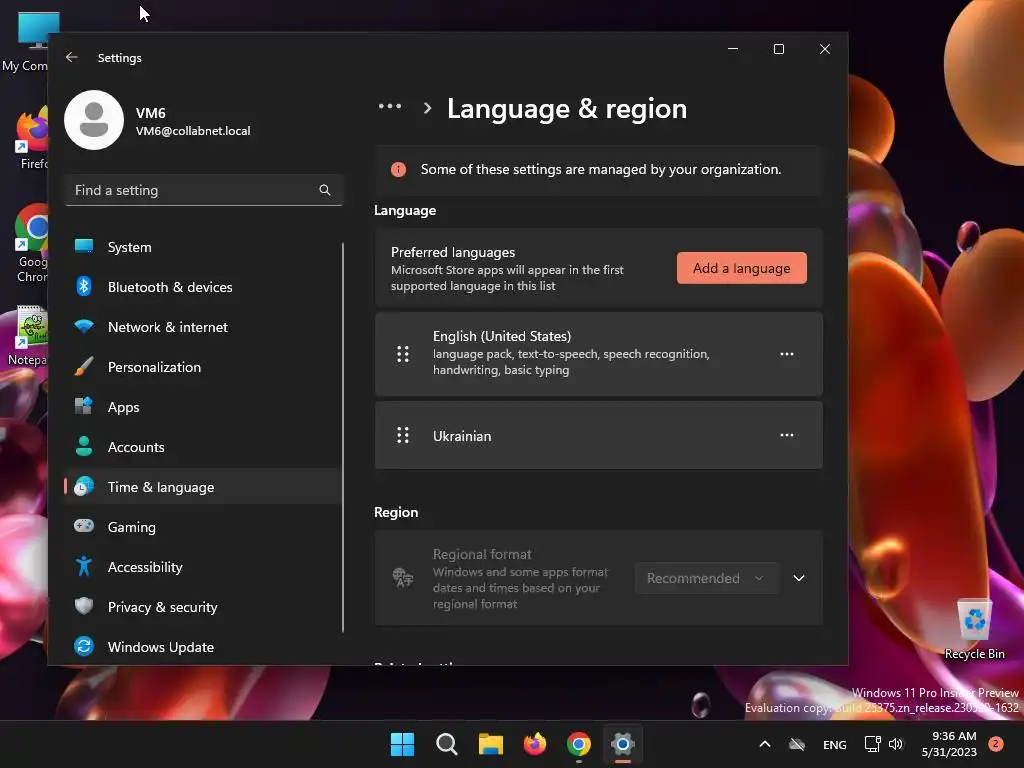Open Windows Start menu on taskbar
The image size is (1024, 768).
(402, 744)
